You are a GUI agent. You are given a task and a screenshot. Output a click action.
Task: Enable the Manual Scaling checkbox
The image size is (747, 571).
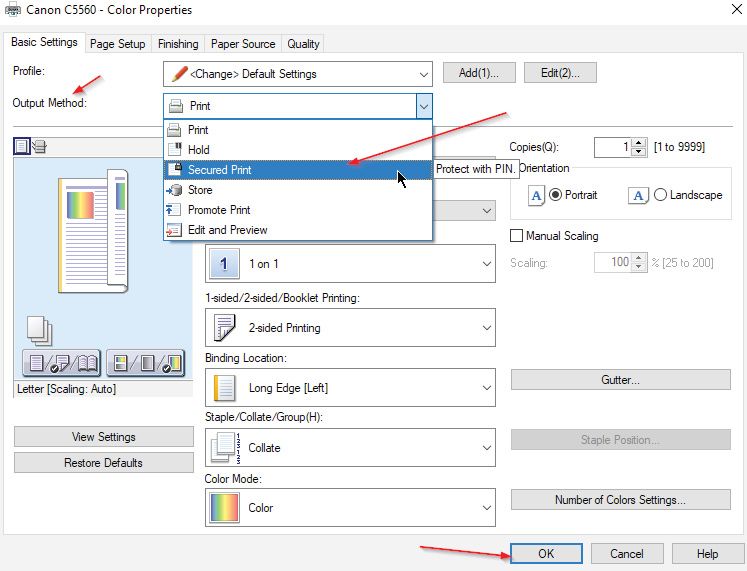coord(516,236)
